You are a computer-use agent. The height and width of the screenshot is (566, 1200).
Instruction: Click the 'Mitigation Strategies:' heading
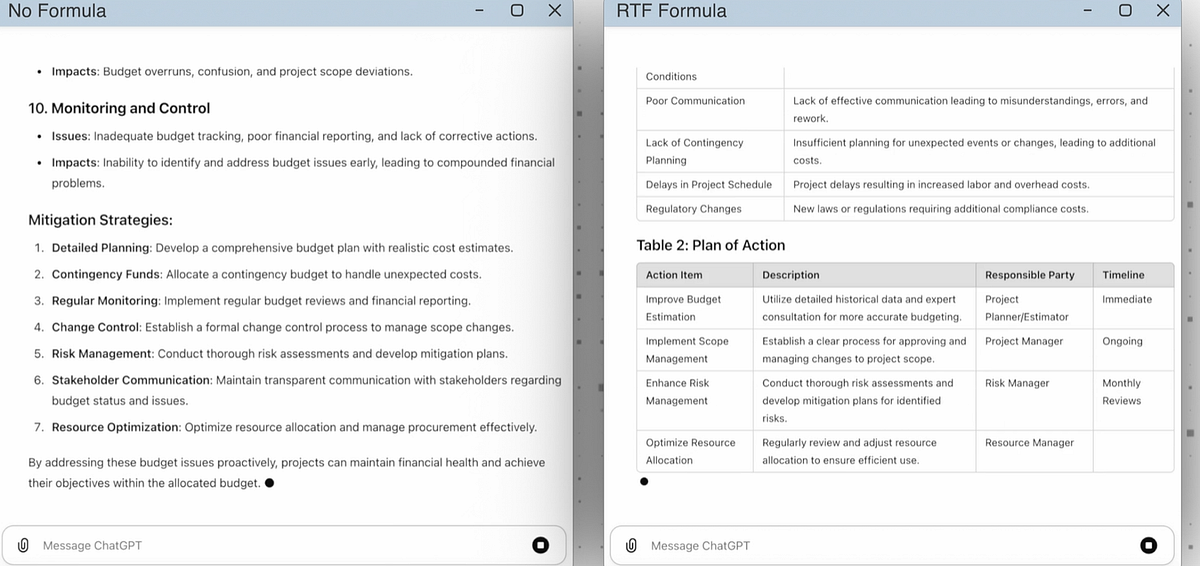point(100,220)
